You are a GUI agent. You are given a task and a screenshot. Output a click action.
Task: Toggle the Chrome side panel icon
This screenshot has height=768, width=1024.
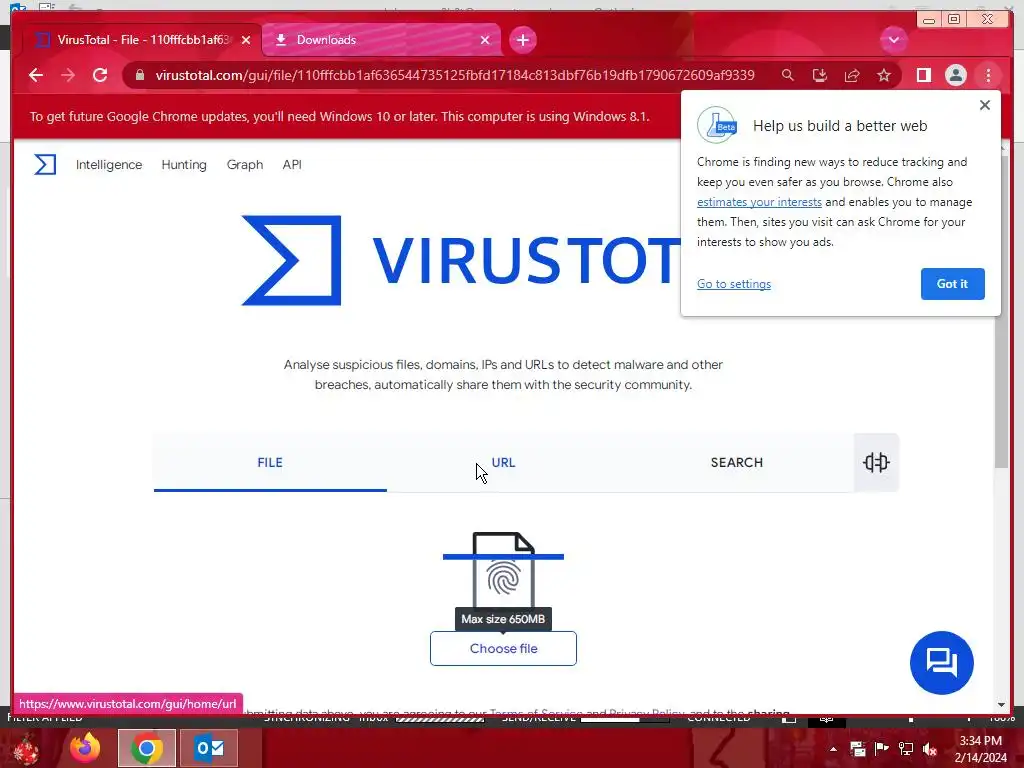tap(923, 75)
